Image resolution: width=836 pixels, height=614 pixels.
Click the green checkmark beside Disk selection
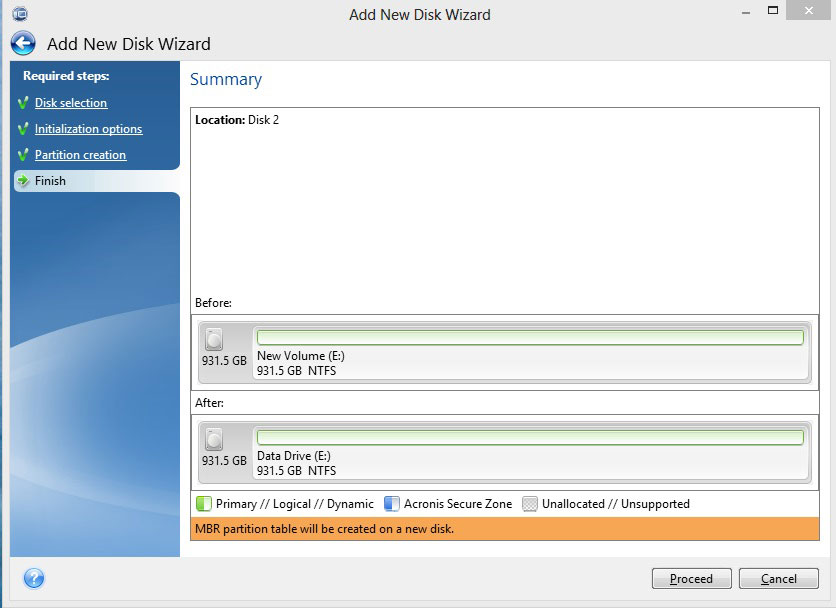pos(23,102)
